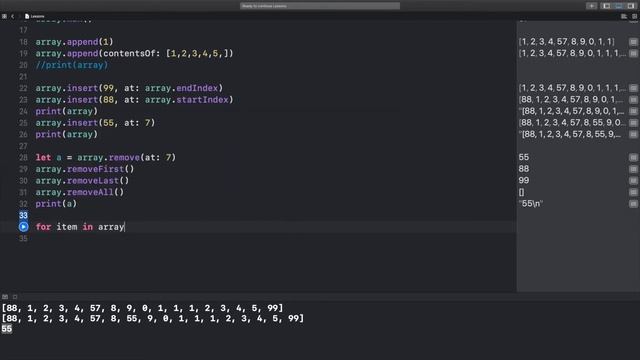Click second console output line containing 55
This screenshot has height=360, width=640.
click(153, 318)
